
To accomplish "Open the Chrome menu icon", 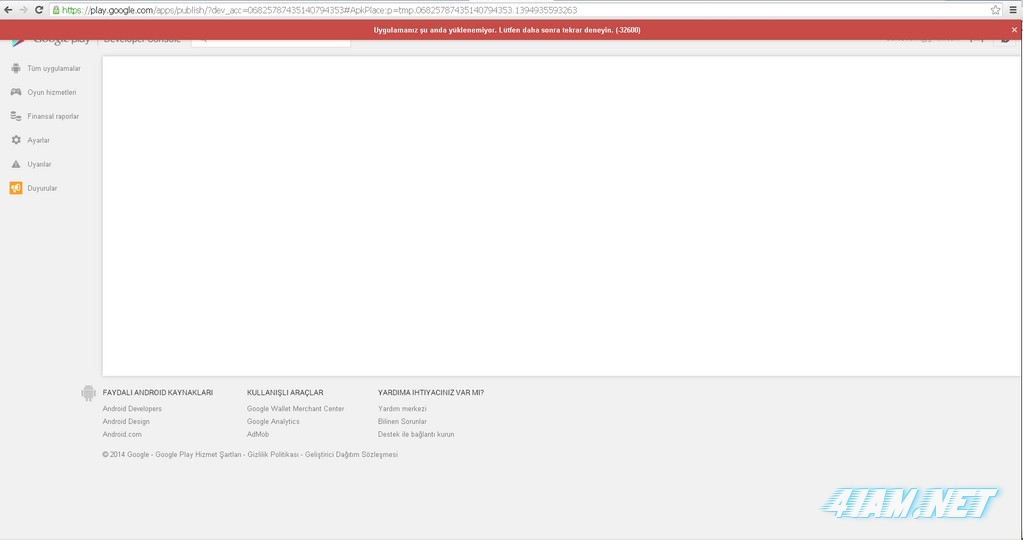I will click(x=1013, y=10).
